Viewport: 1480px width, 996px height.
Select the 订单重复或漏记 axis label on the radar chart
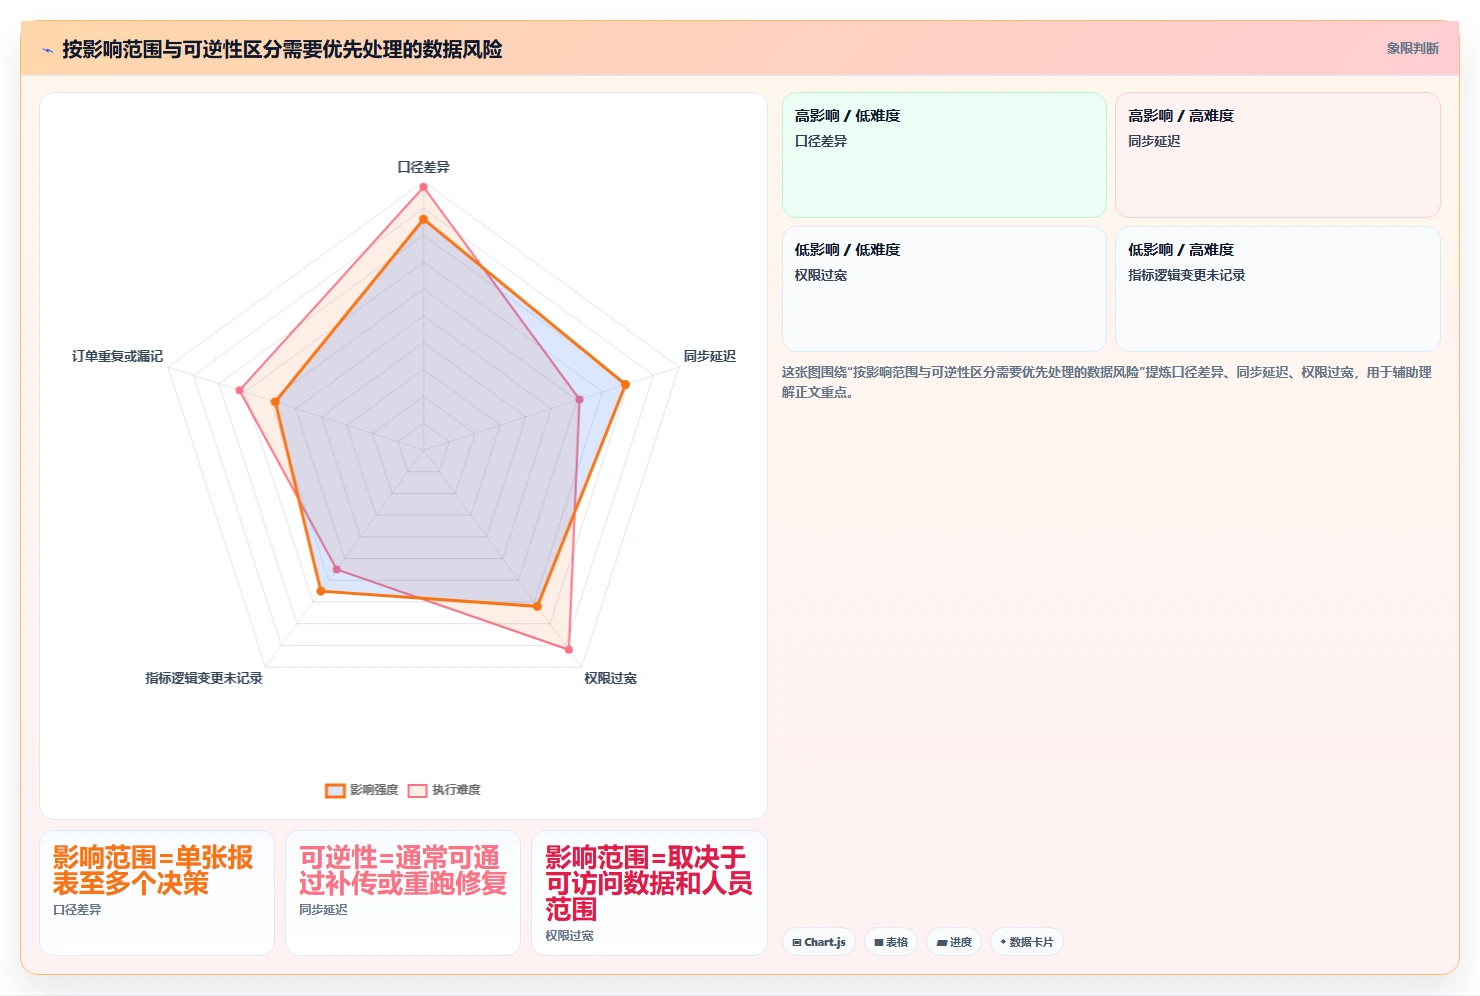pyautogui.click(x=117, y=356)
